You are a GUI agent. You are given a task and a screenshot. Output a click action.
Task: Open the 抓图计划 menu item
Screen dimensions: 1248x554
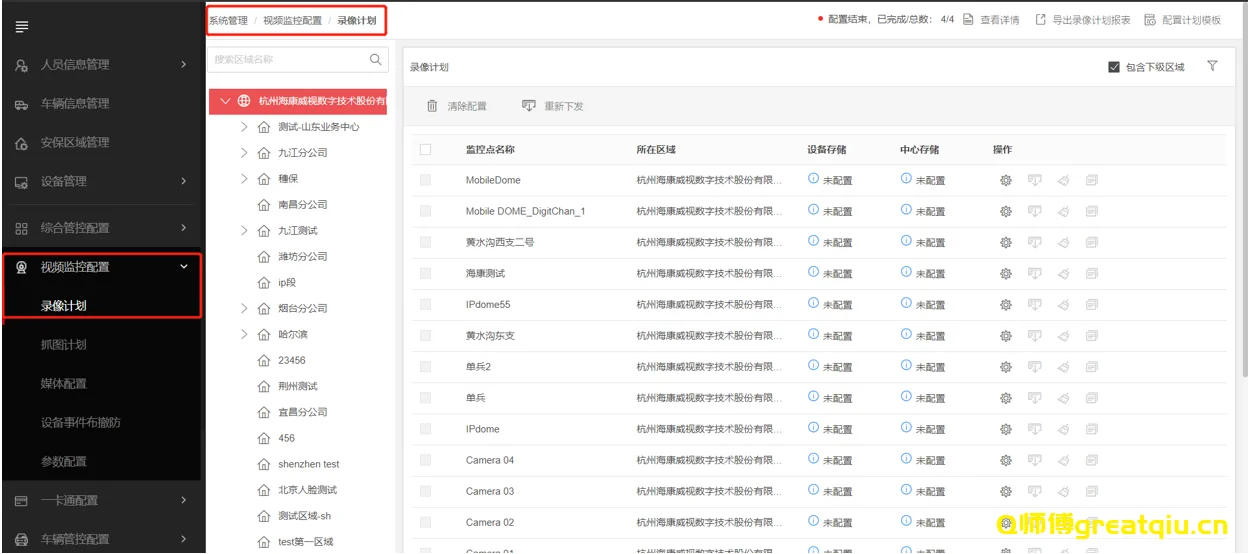tap(64, 345)
